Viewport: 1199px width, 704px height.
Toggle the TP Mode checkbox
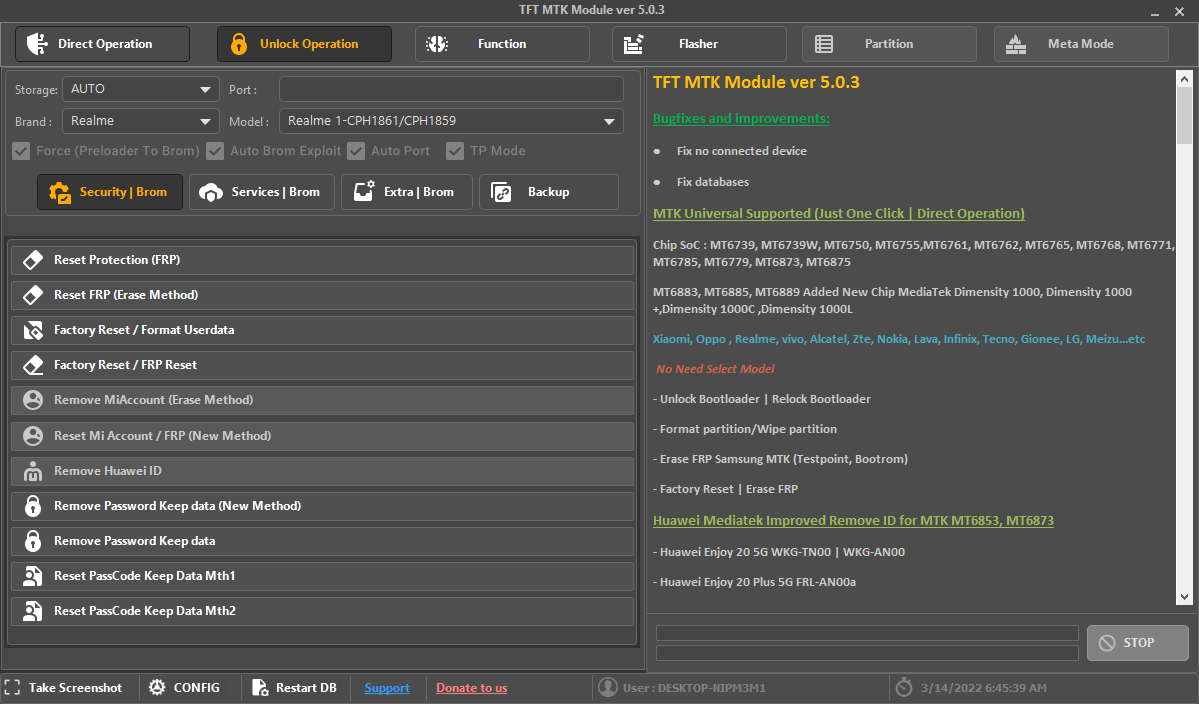455,151
